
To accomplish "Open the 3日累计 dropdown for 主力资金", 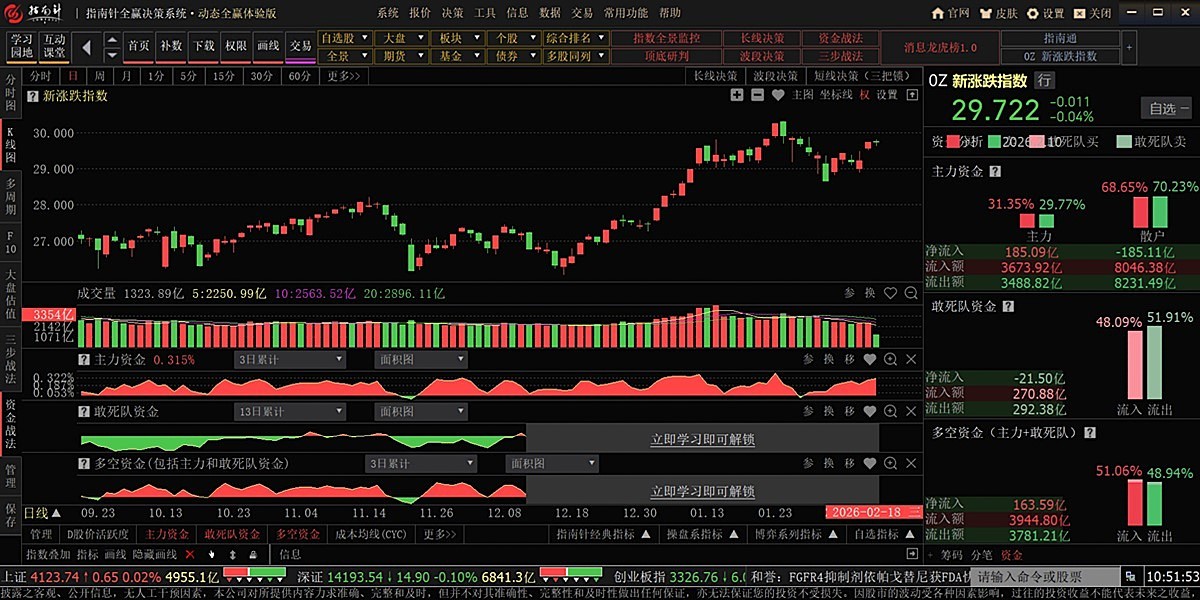I will pos(289,359).
